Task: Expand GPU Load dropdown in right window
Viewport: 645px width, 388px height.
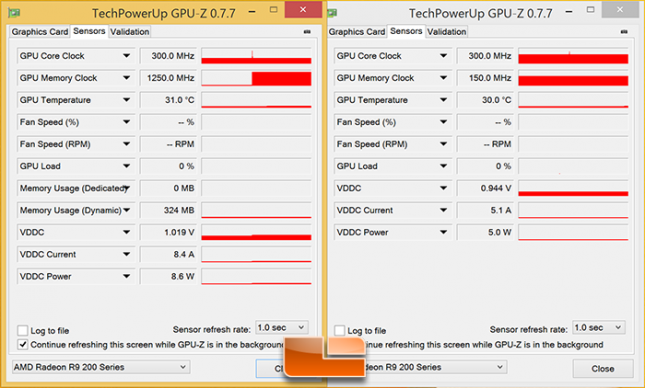Action: [443, 166]
